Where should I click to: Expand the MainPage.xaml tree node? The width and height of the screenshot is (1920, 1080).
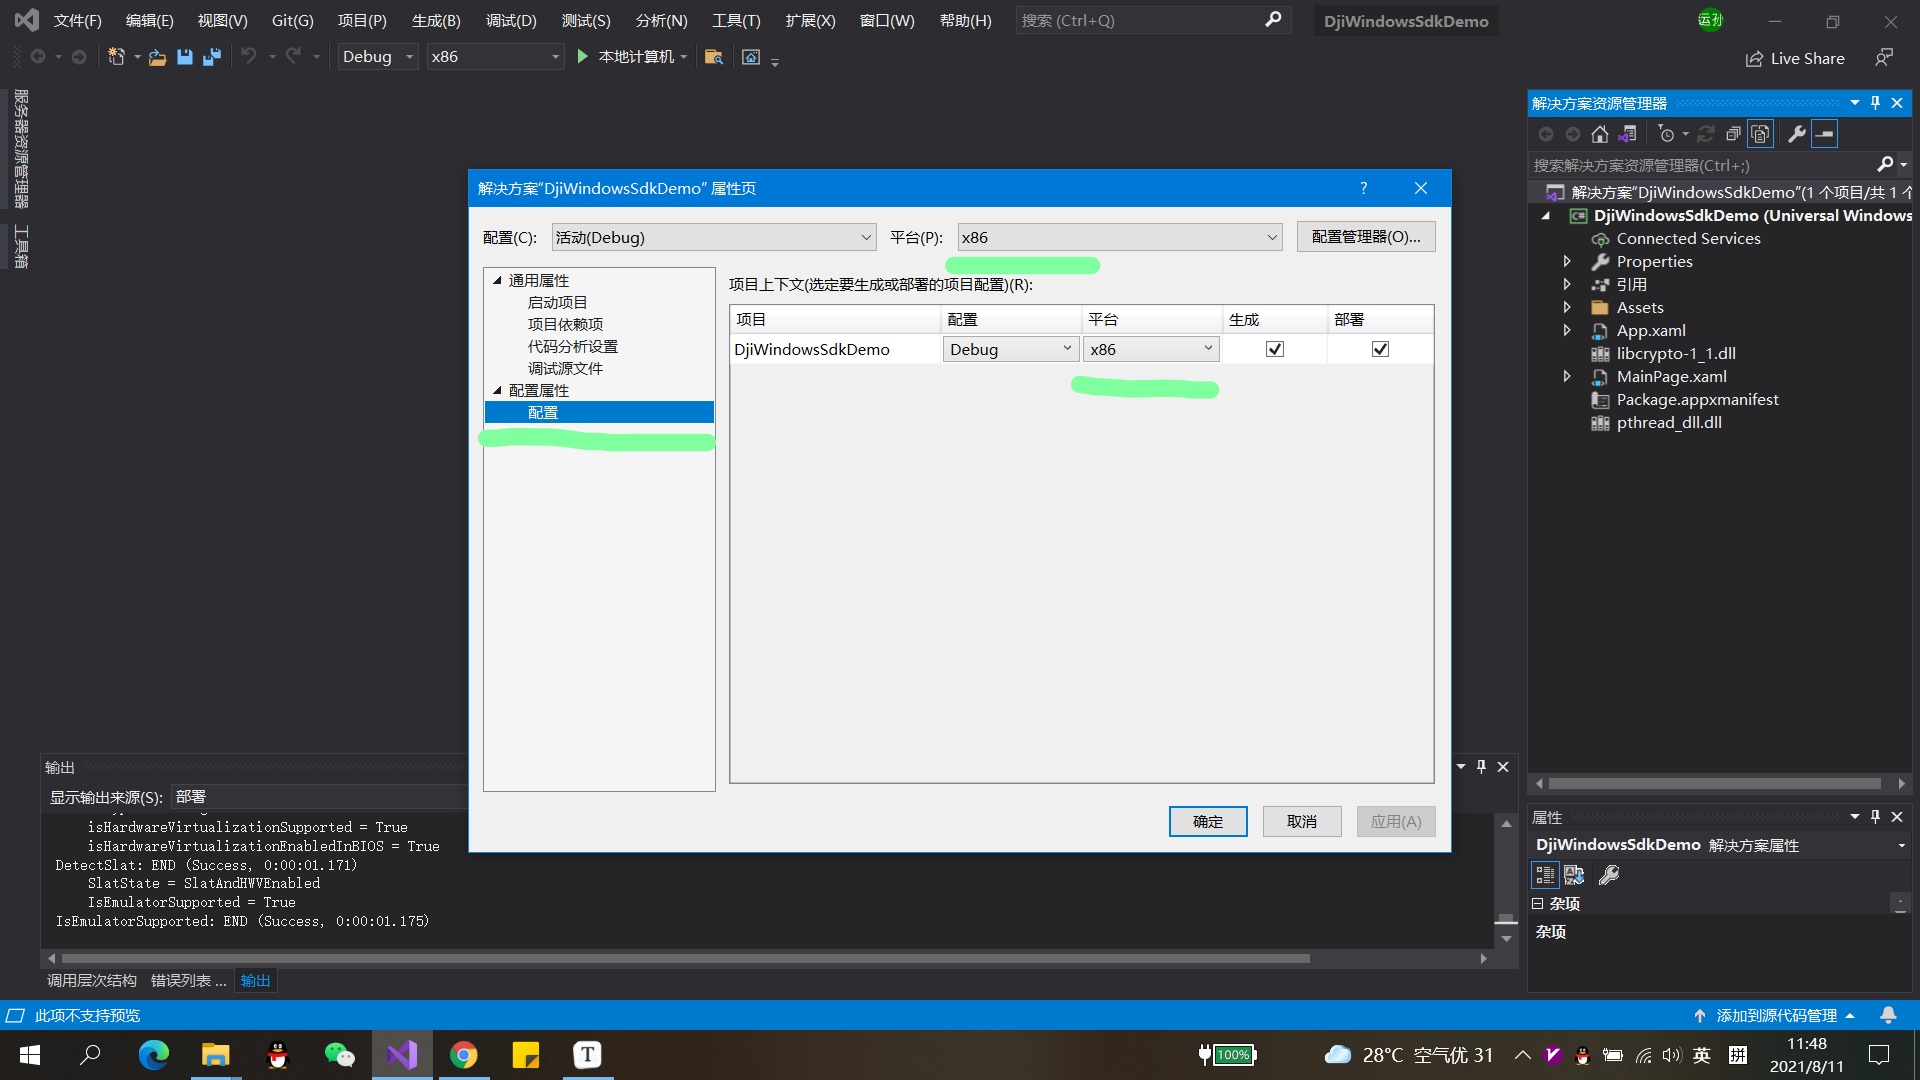[1567, 376]
